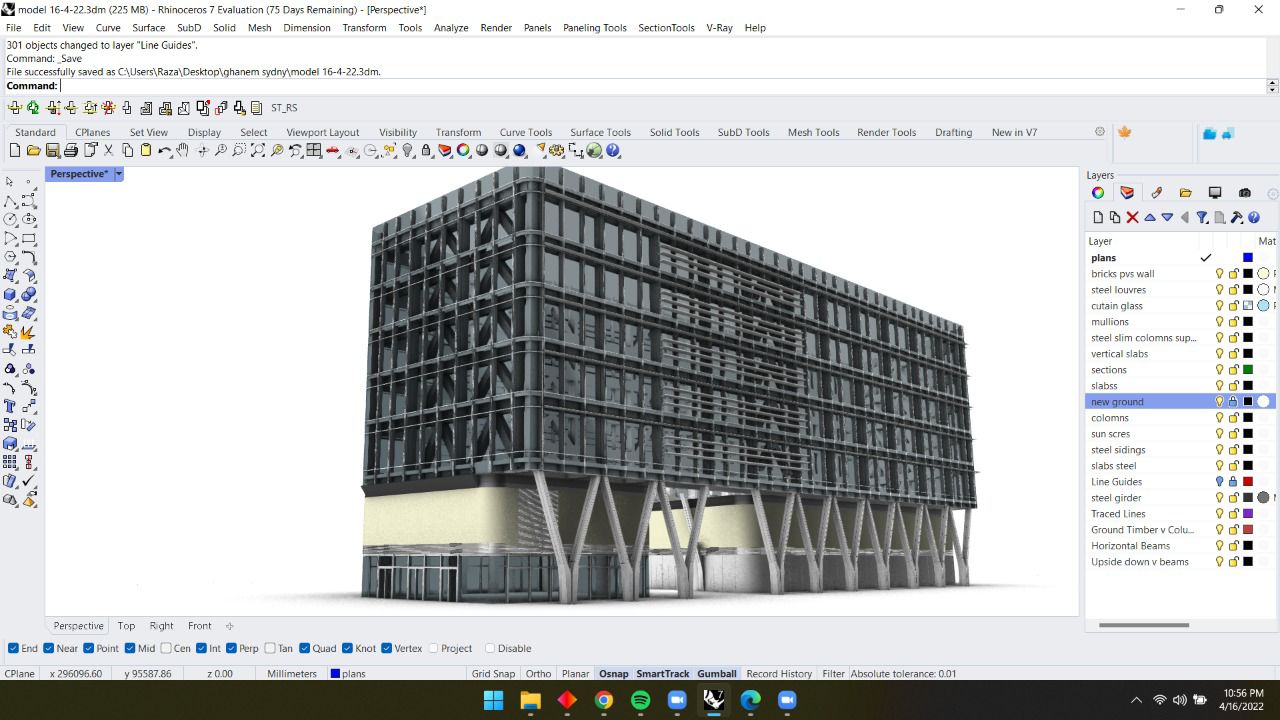Select the Move up layer blue arrow
The width and height of the screenshot is (1280, 720).
pyautogui.click(x=1151, y=217)
